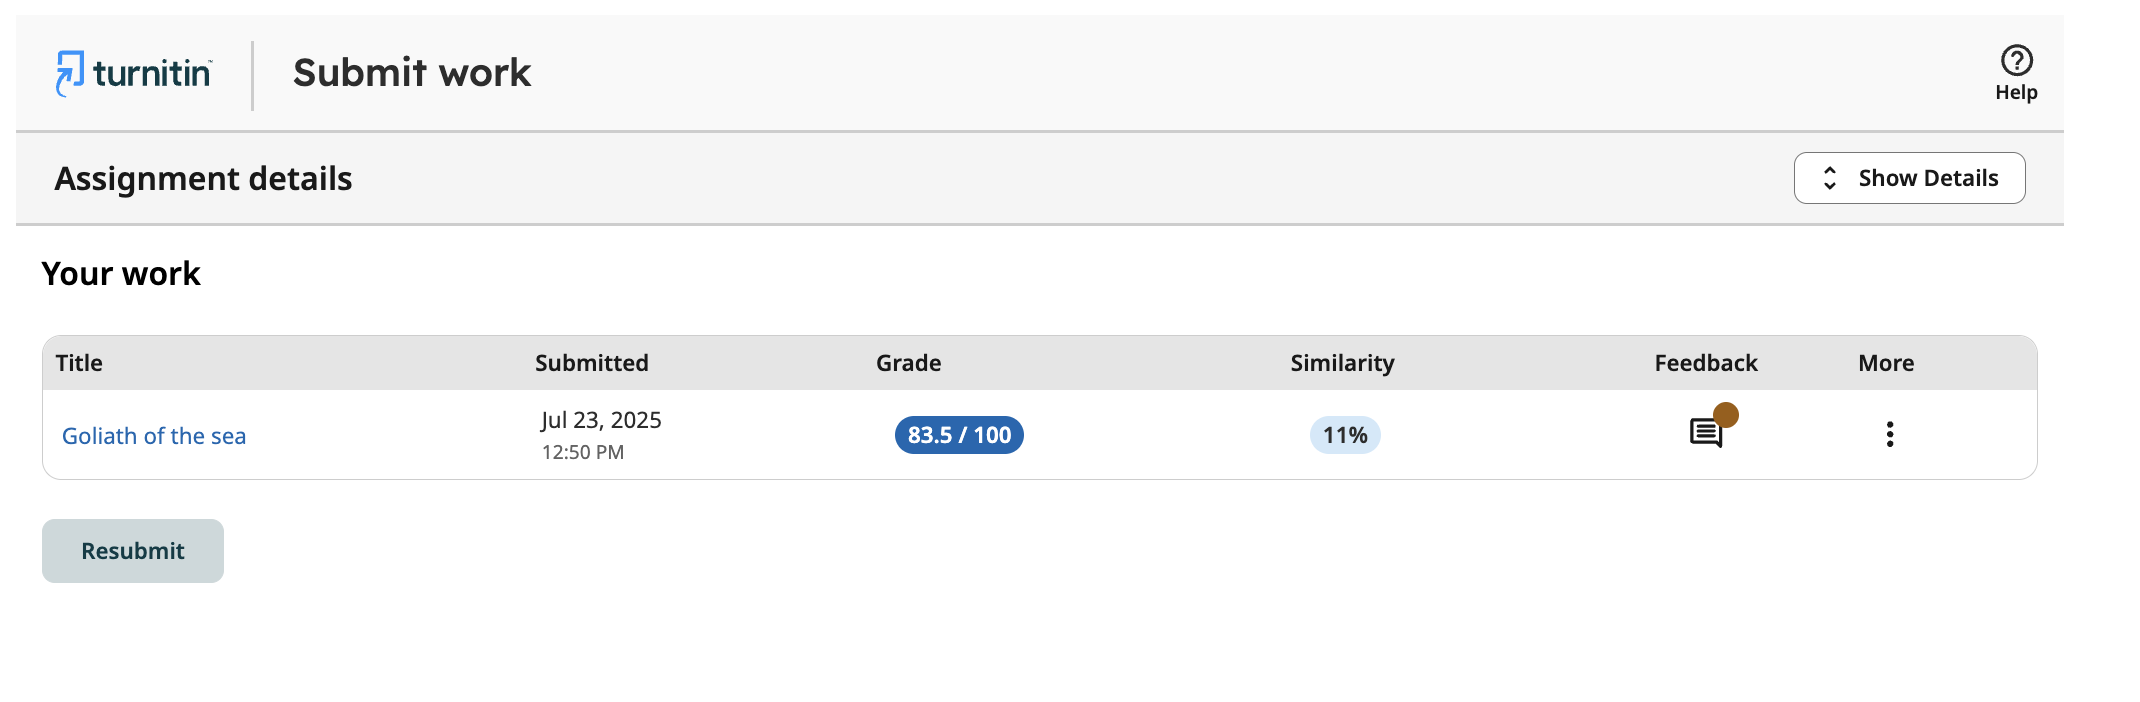The image size is (2140, 702).
Task: Select the Submitted column header
Action: tap(591, 362)
